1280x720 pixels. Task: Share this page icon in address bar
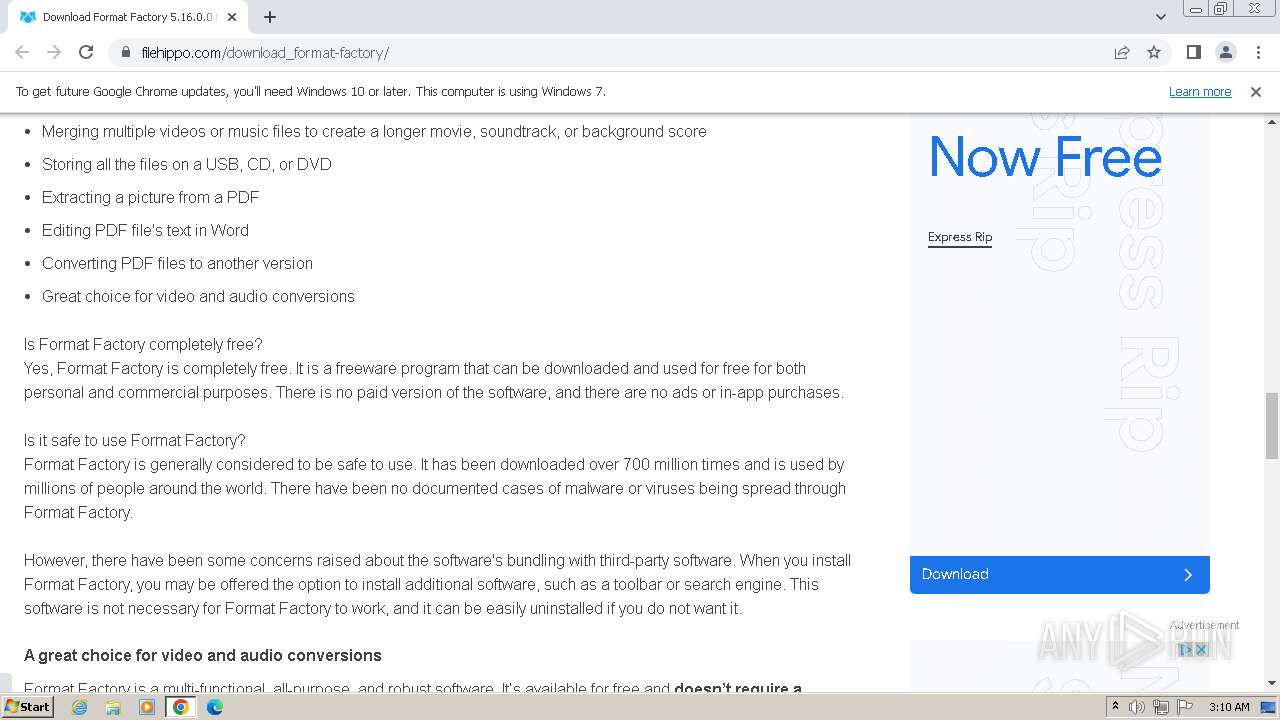[1122, 53]
